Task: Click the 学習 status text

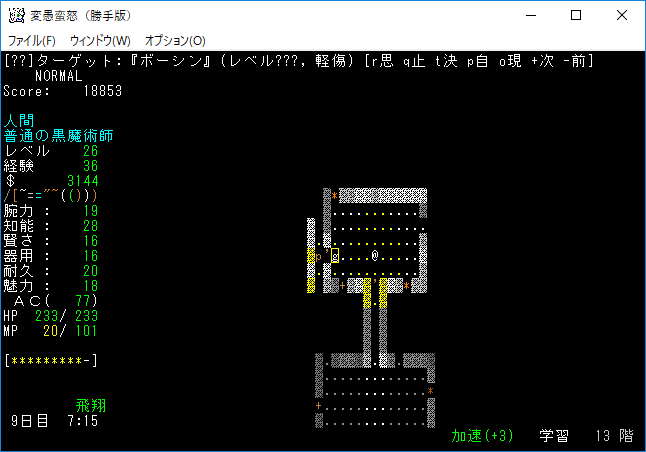Action: point(554,436)
